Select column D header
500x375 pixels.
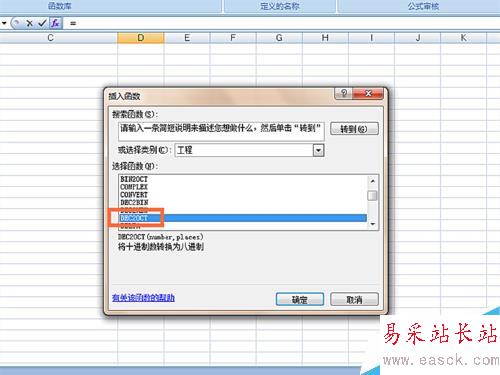pyautogui.click(x=141, y=38)
